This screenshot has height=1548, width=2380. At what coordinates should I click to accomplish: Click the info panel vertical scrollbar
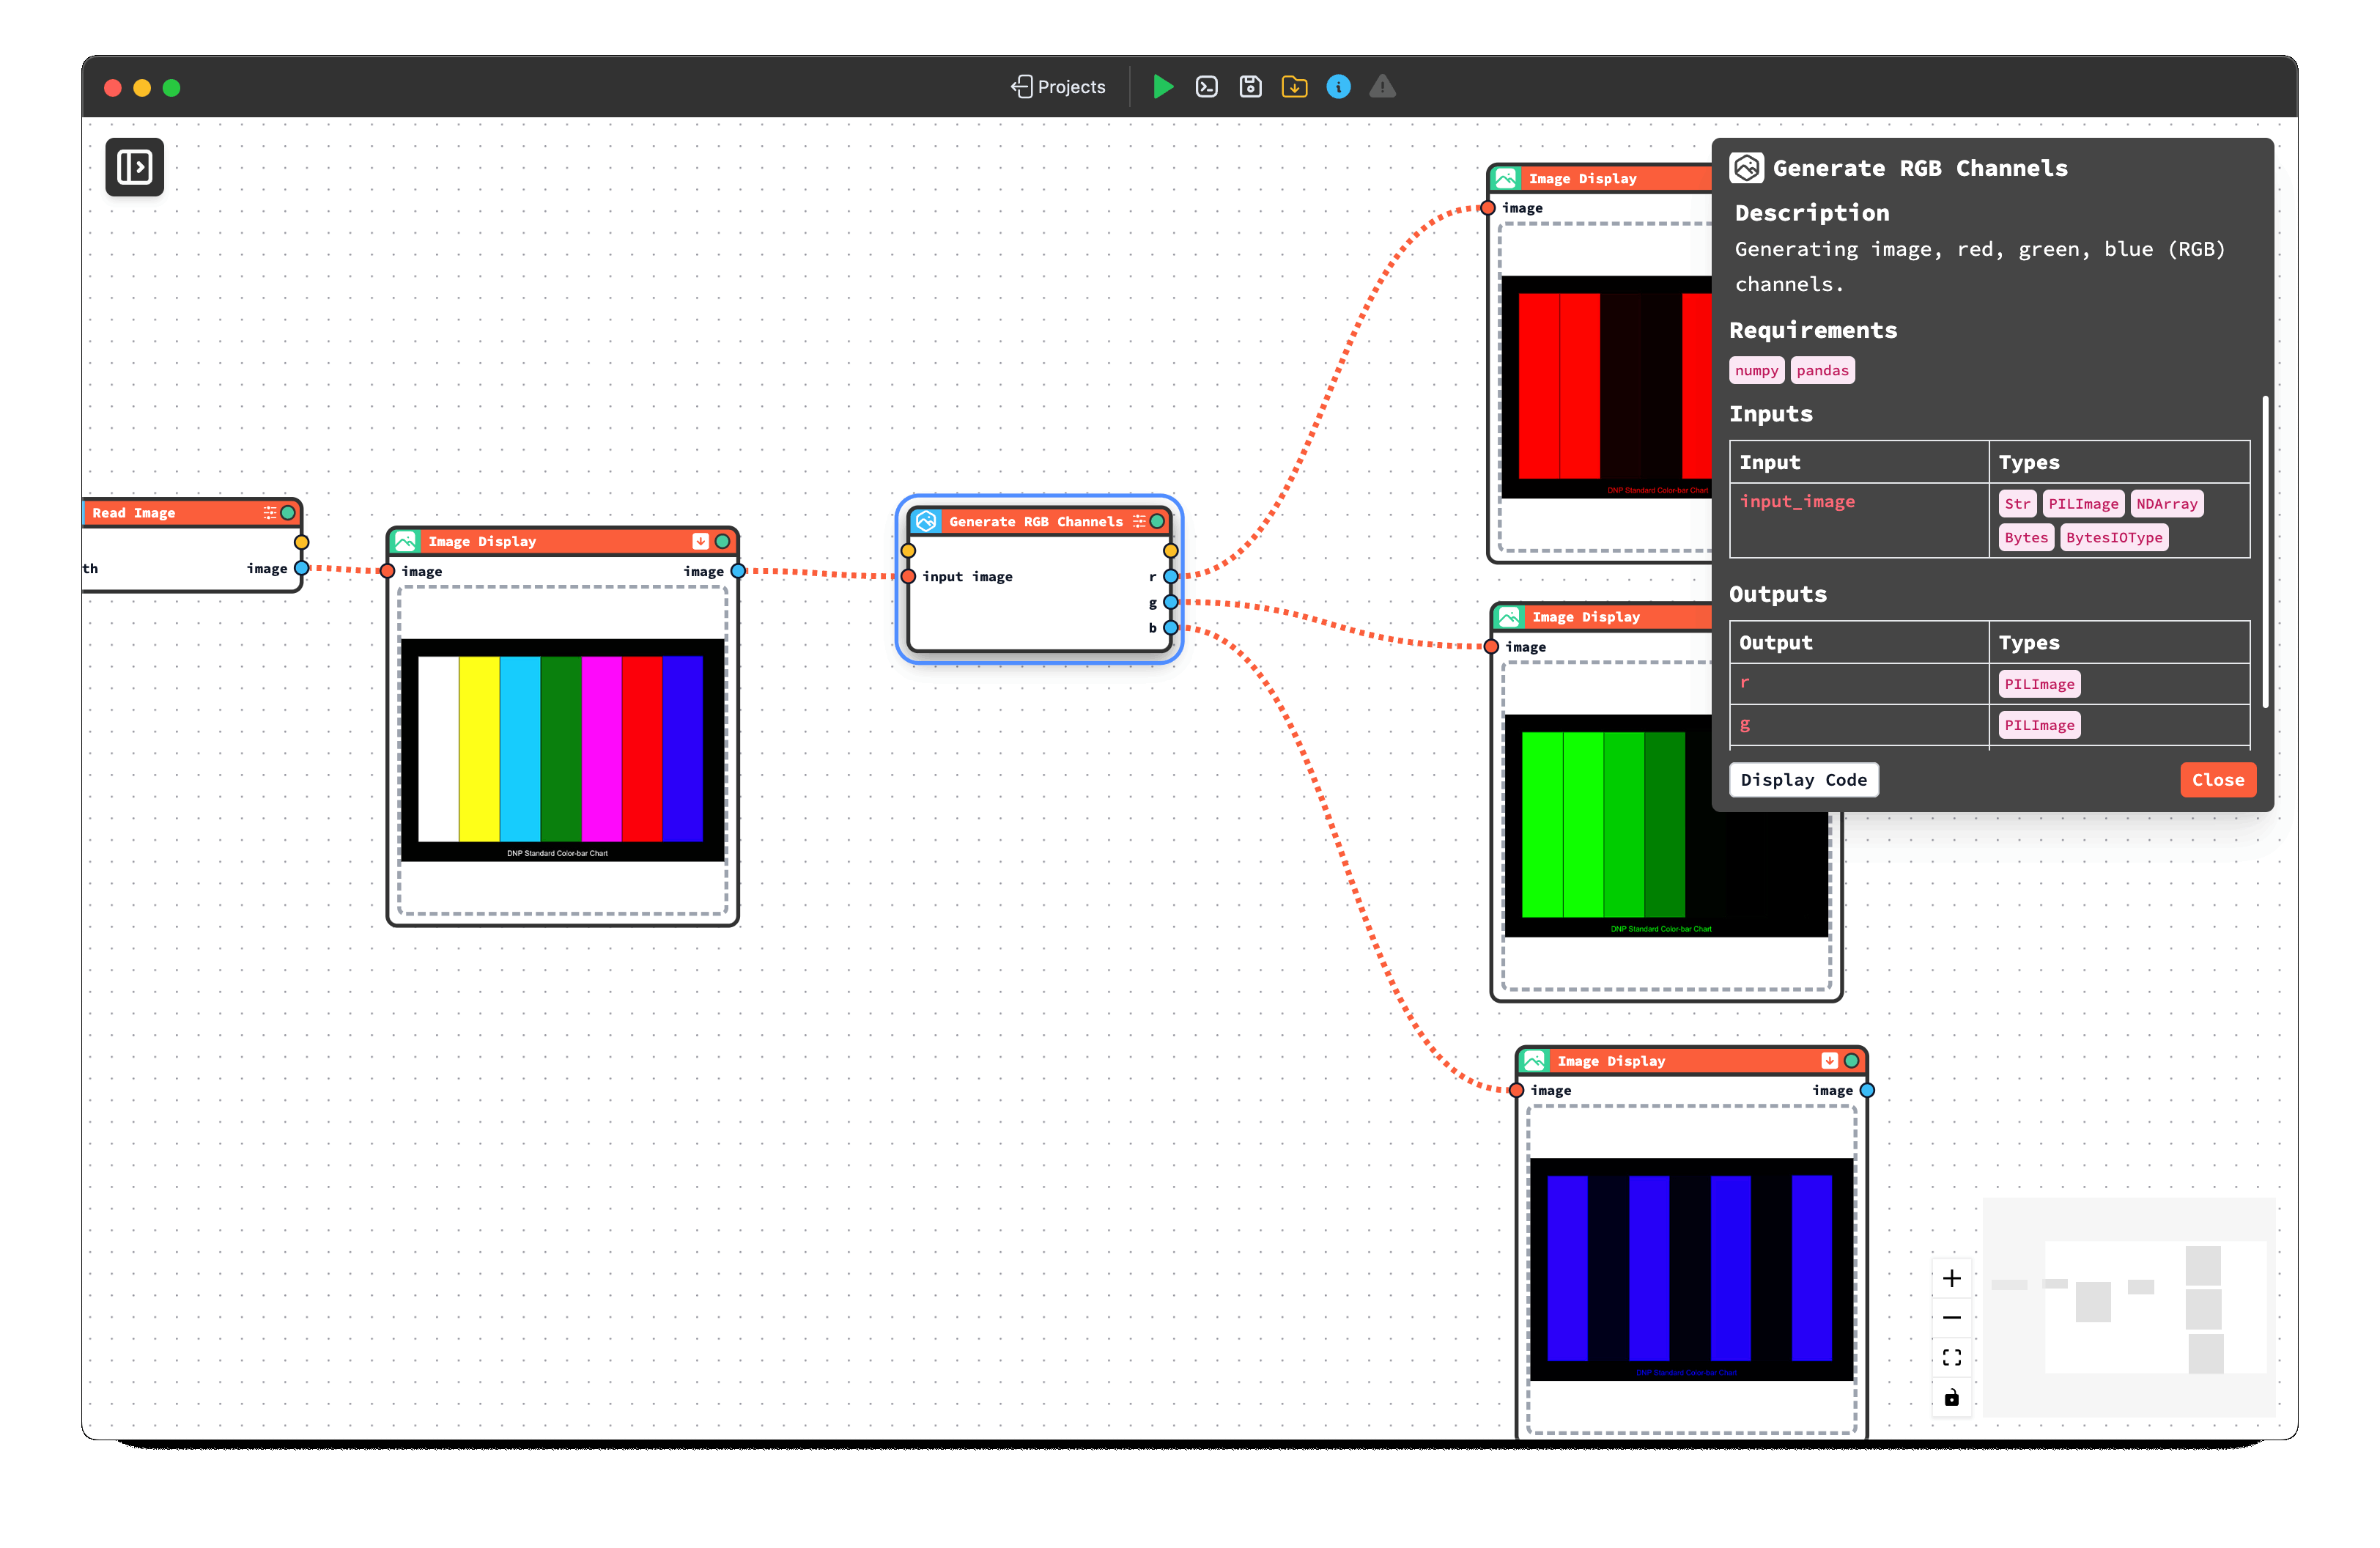pyautogui.click(x=2264, y=552)
